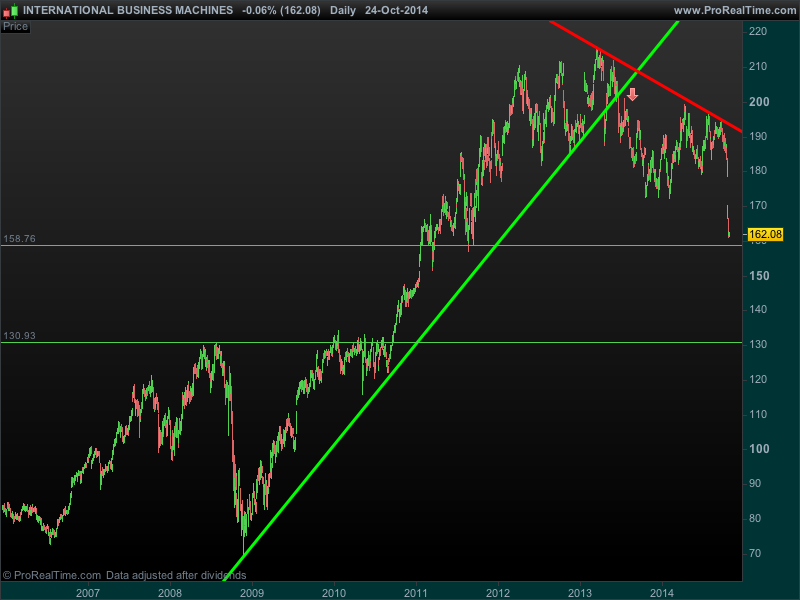Viewport: 800px width, 600px height.
Task: Click the 110 price axis label
Action: 758,414
